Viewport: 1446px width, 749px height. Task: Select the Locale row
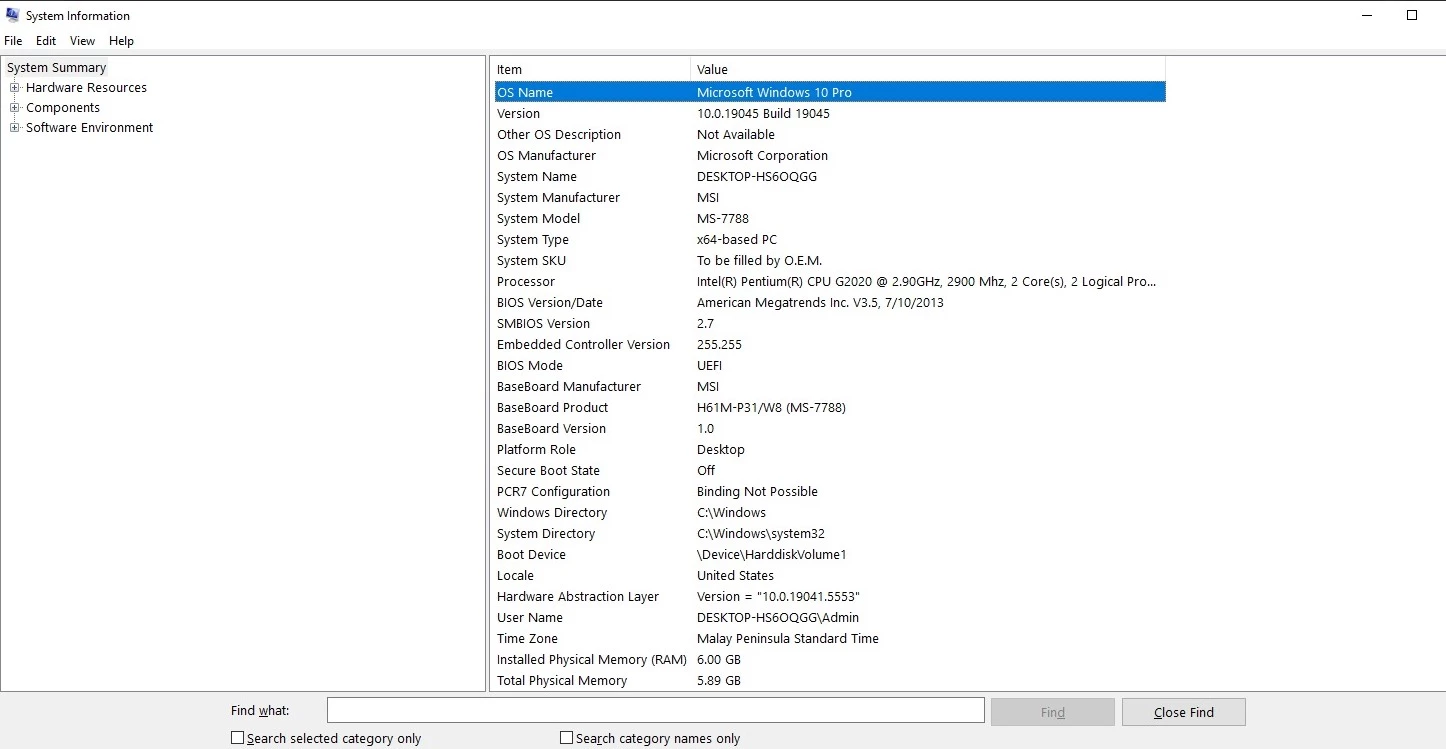click(x=829, y=575)
